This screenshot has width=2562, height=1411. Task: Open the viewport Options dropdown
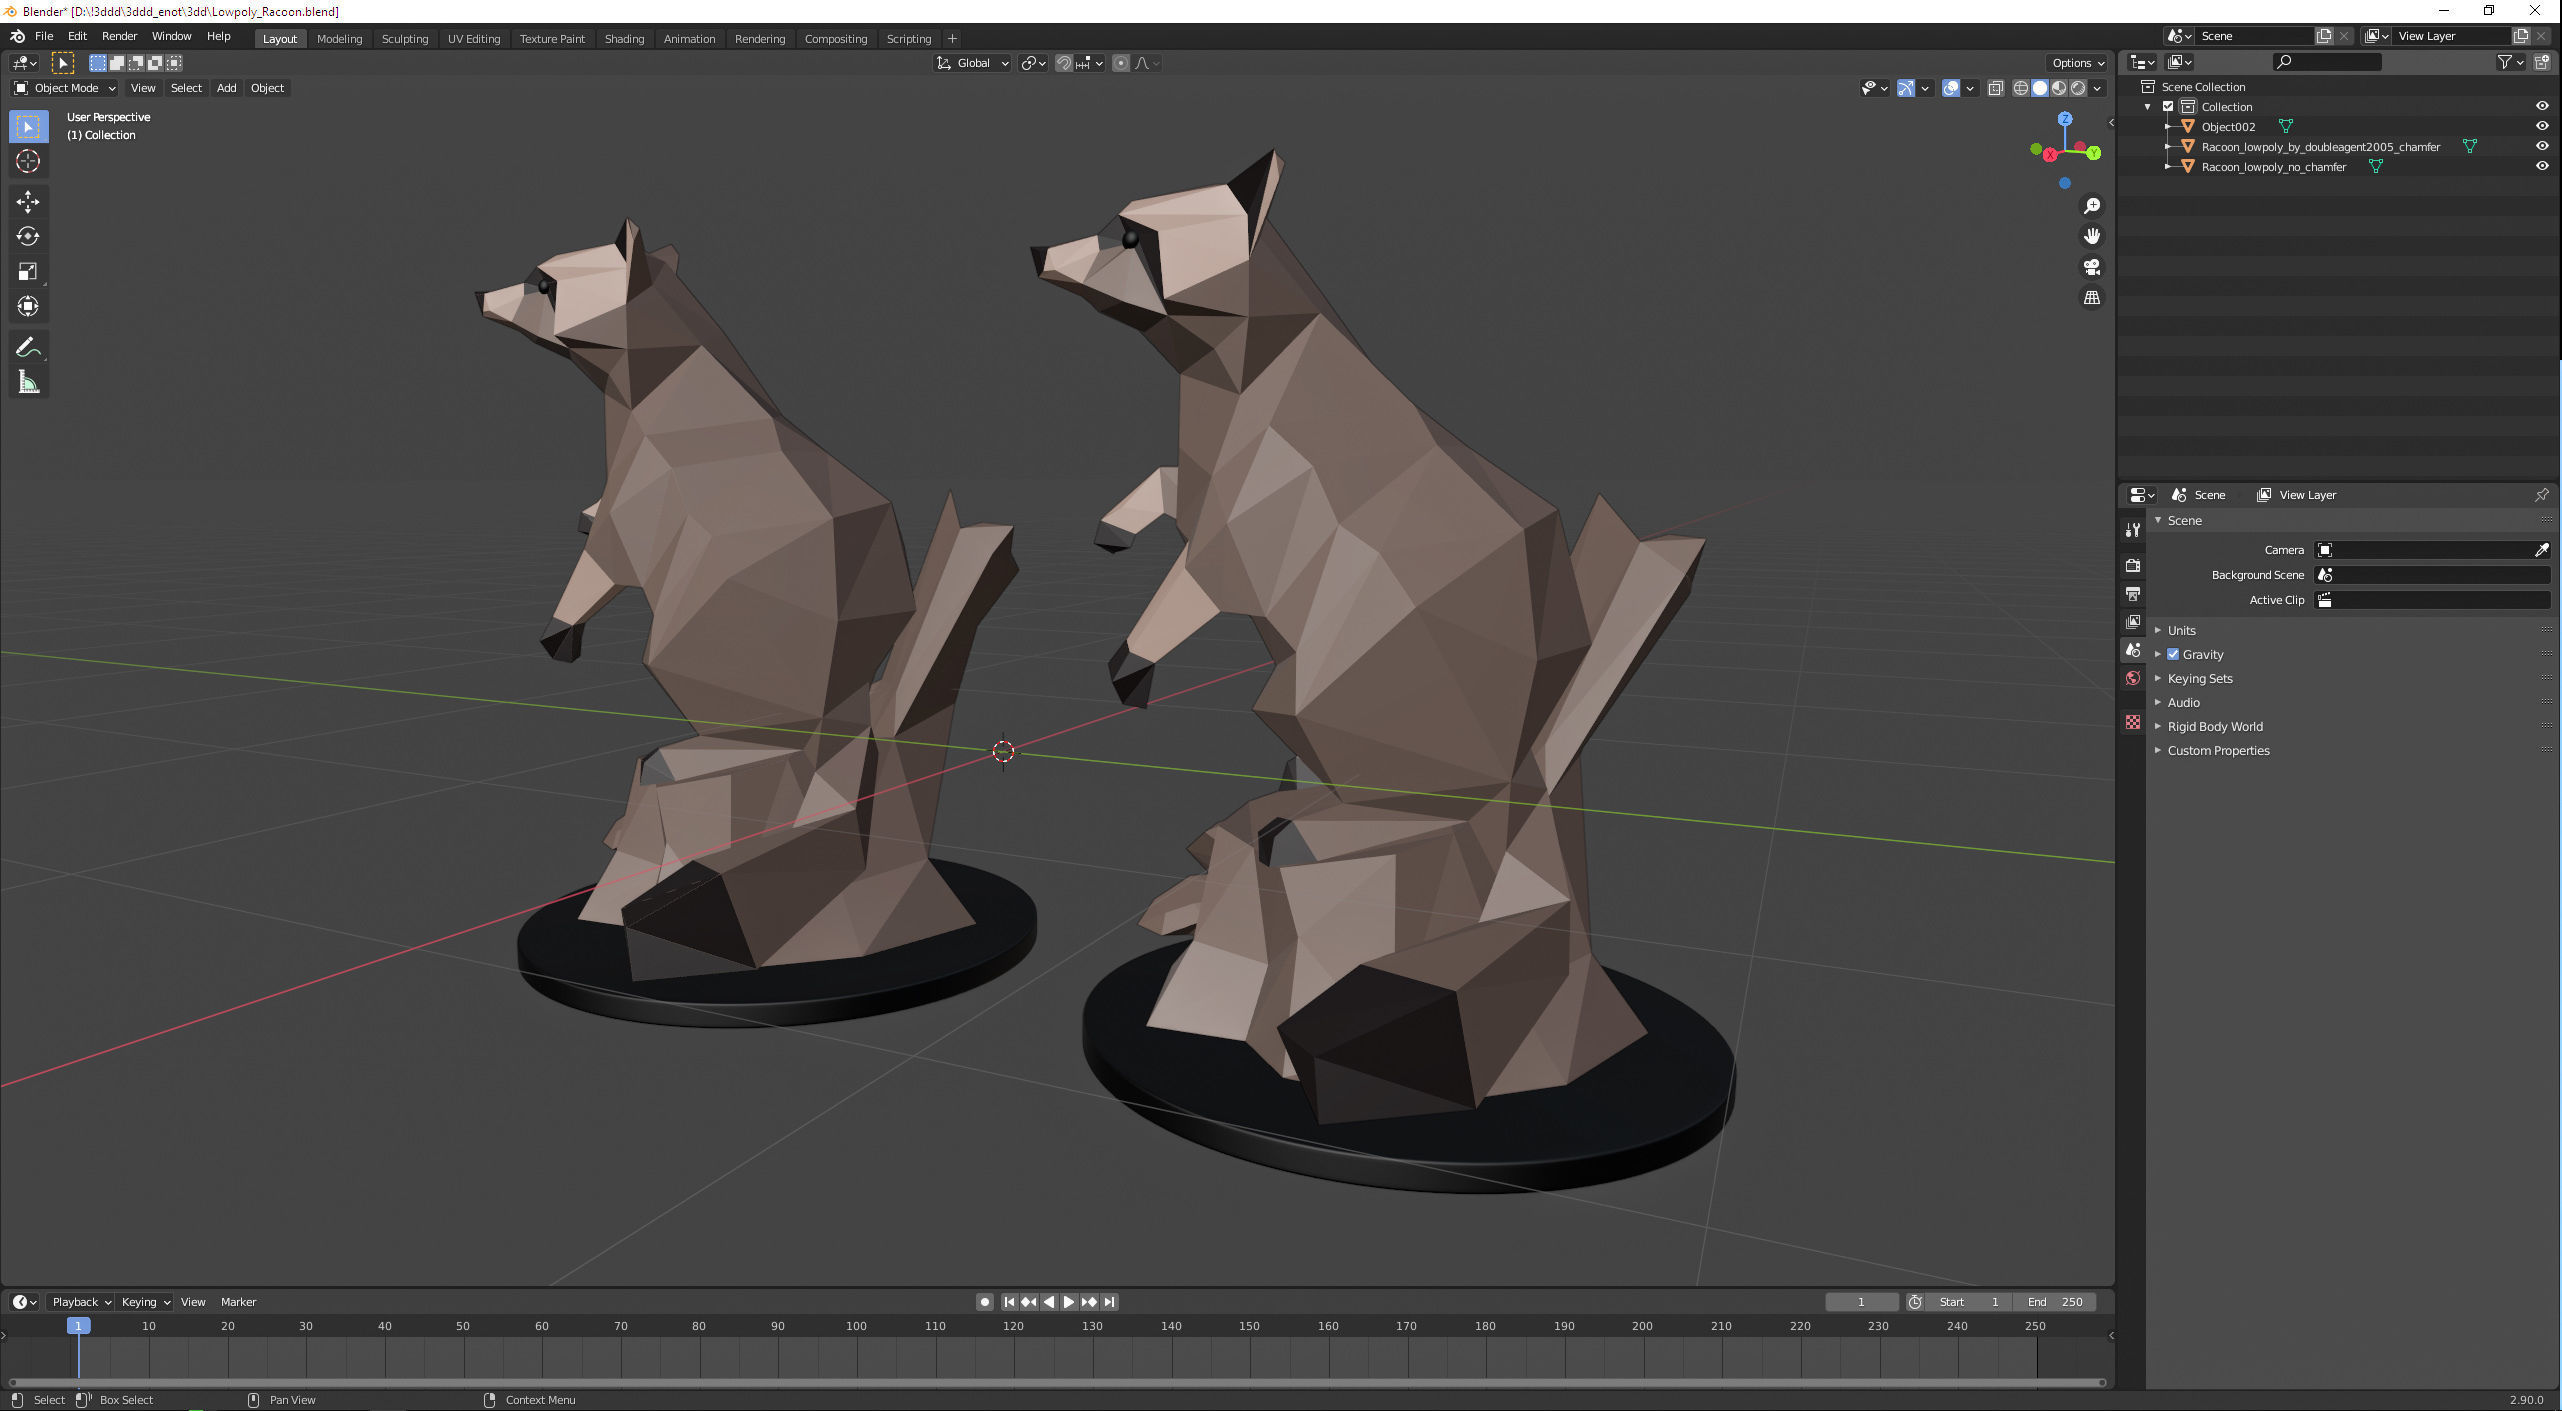tap(2077, 63)
